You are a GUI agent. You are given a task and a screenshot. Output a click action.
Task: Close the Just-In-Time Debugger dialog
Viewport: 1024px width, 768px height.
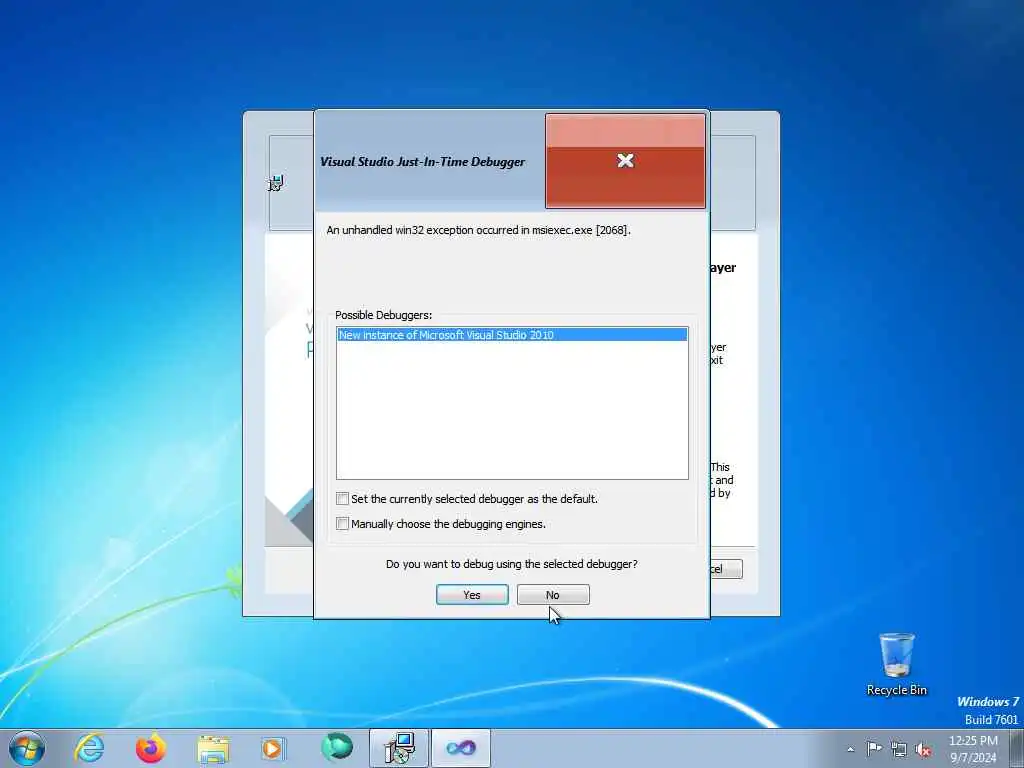[x=626, y=161]
